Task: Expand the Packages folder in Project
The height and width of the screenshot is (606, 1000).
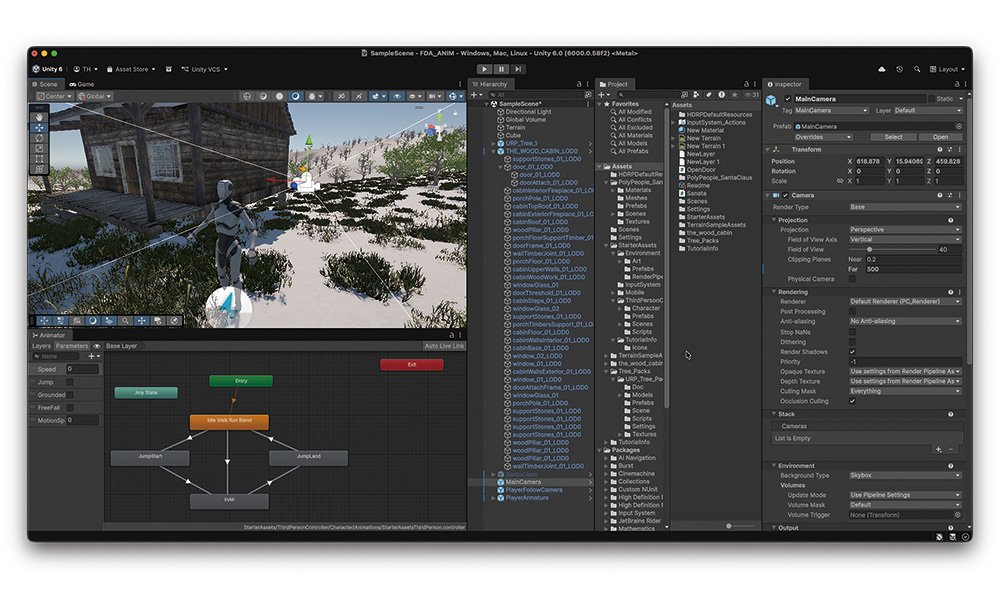Action: (599, 450)
